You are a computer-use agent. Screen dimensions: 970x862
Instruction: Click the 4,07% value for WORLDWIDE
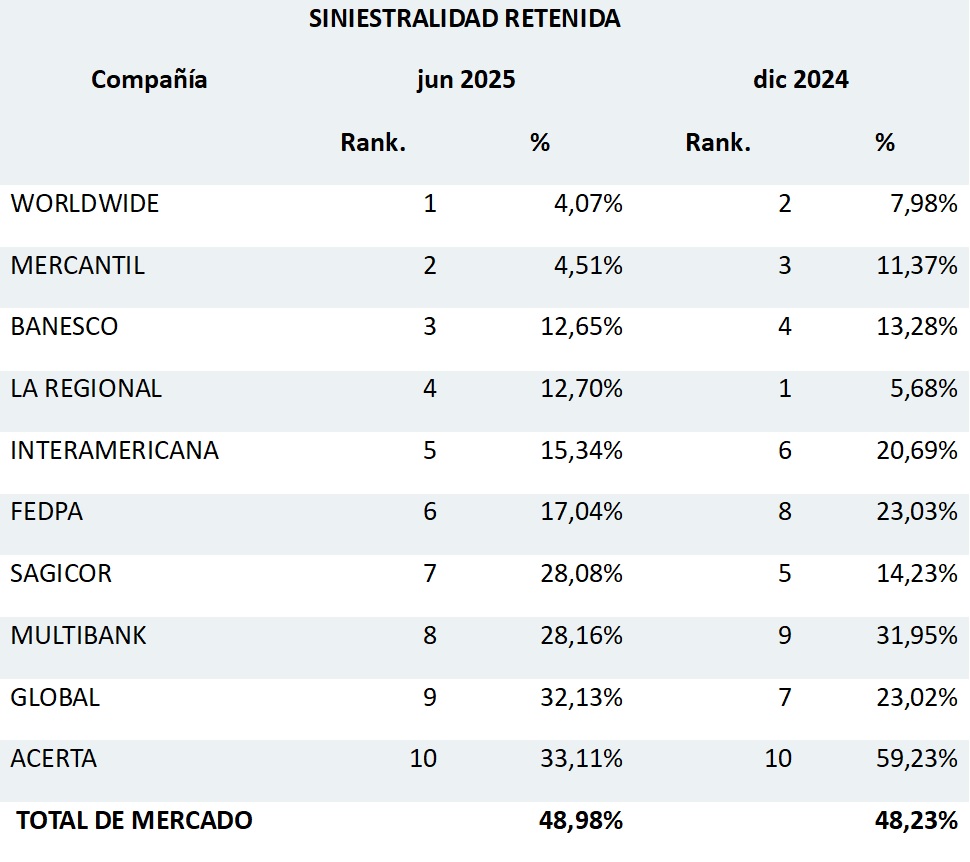click(588, 204)
